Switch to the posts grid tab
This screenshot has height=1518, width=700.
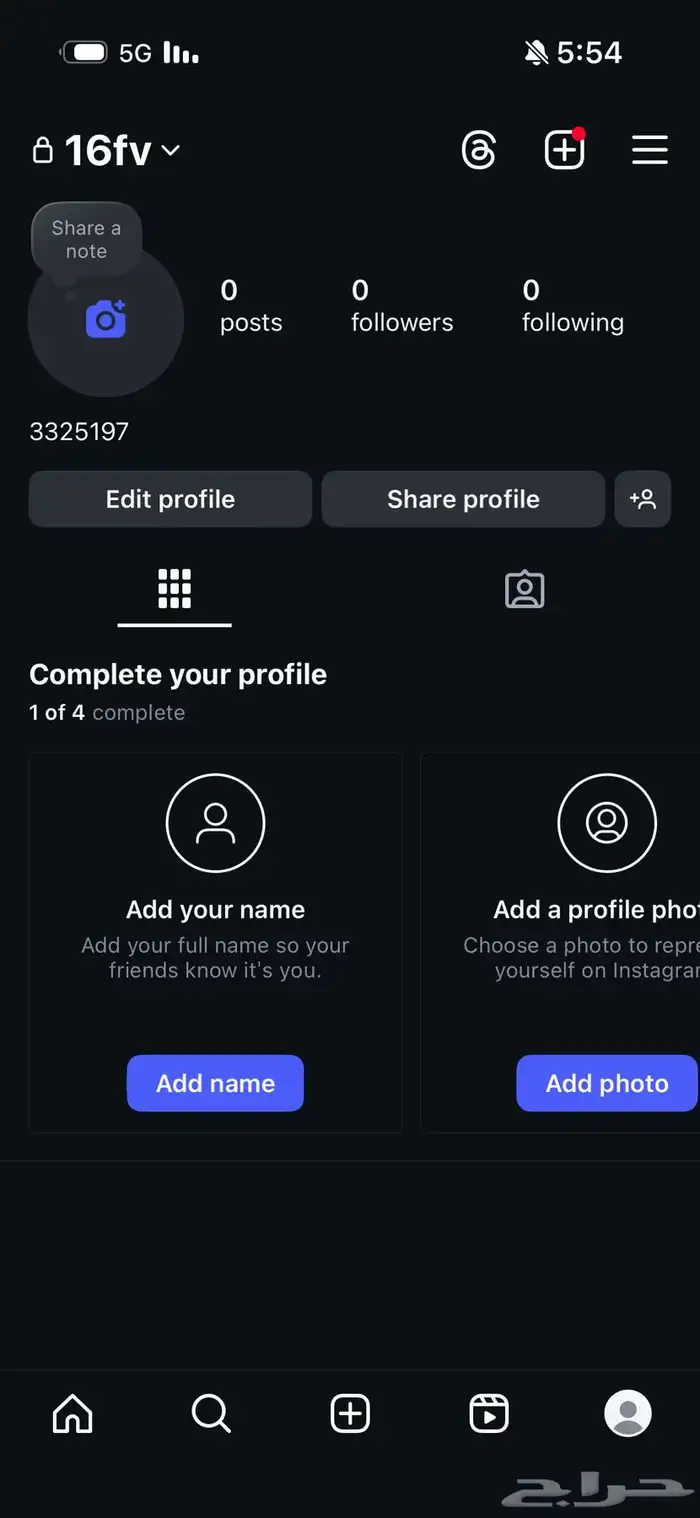pyautogui.click(x=174, y=590)
